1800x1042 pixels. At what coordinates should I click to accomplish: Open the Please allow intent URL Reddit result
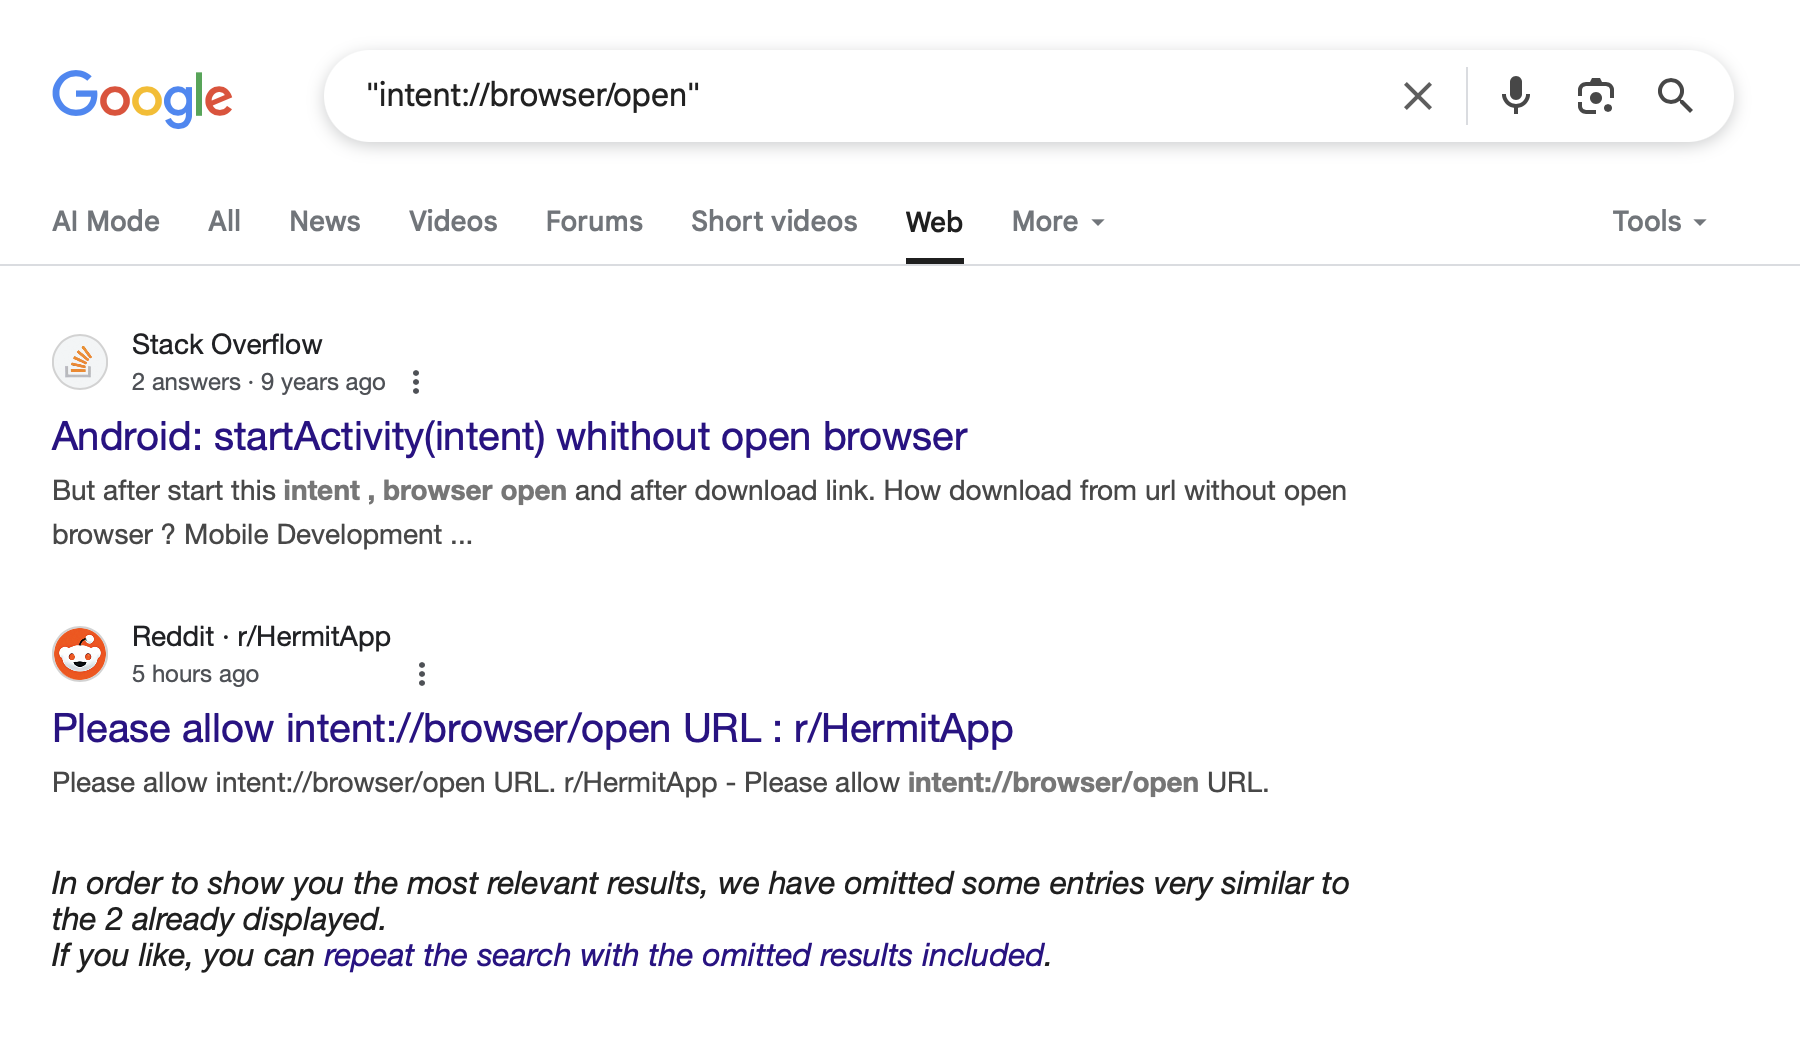pos(533,729)
